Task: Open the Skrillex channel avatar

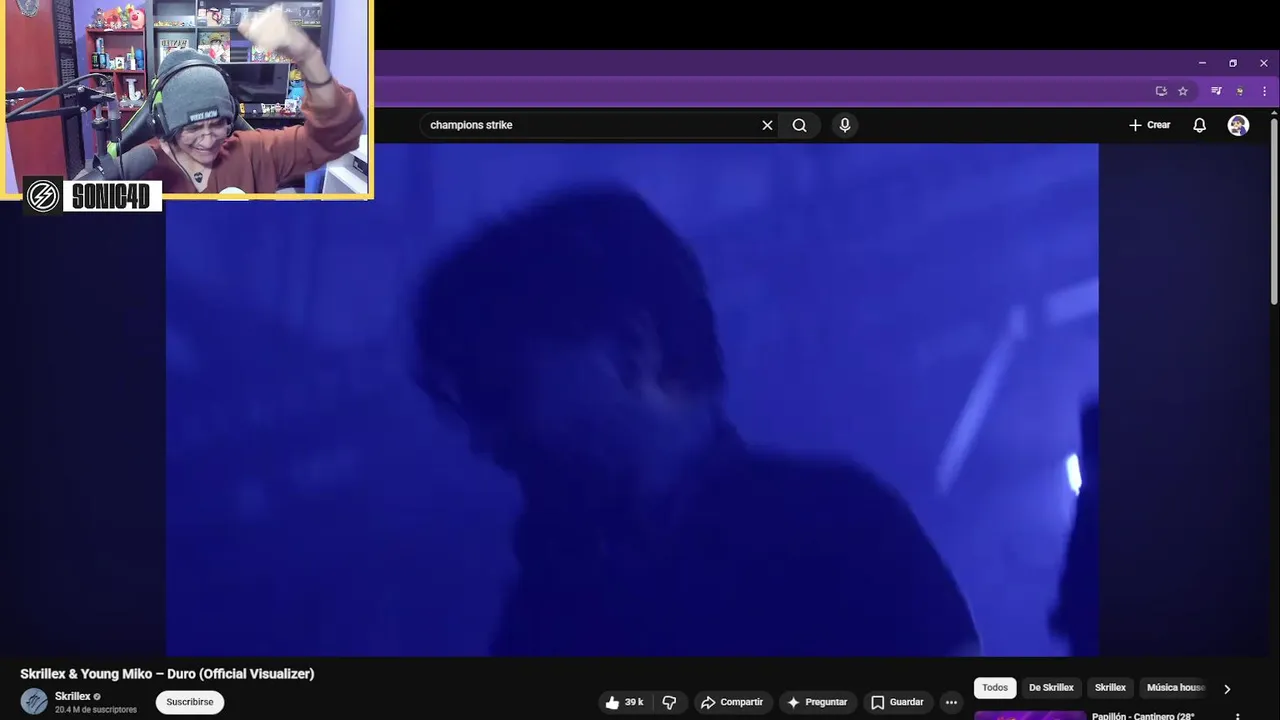Action: (x=34, y=701)
